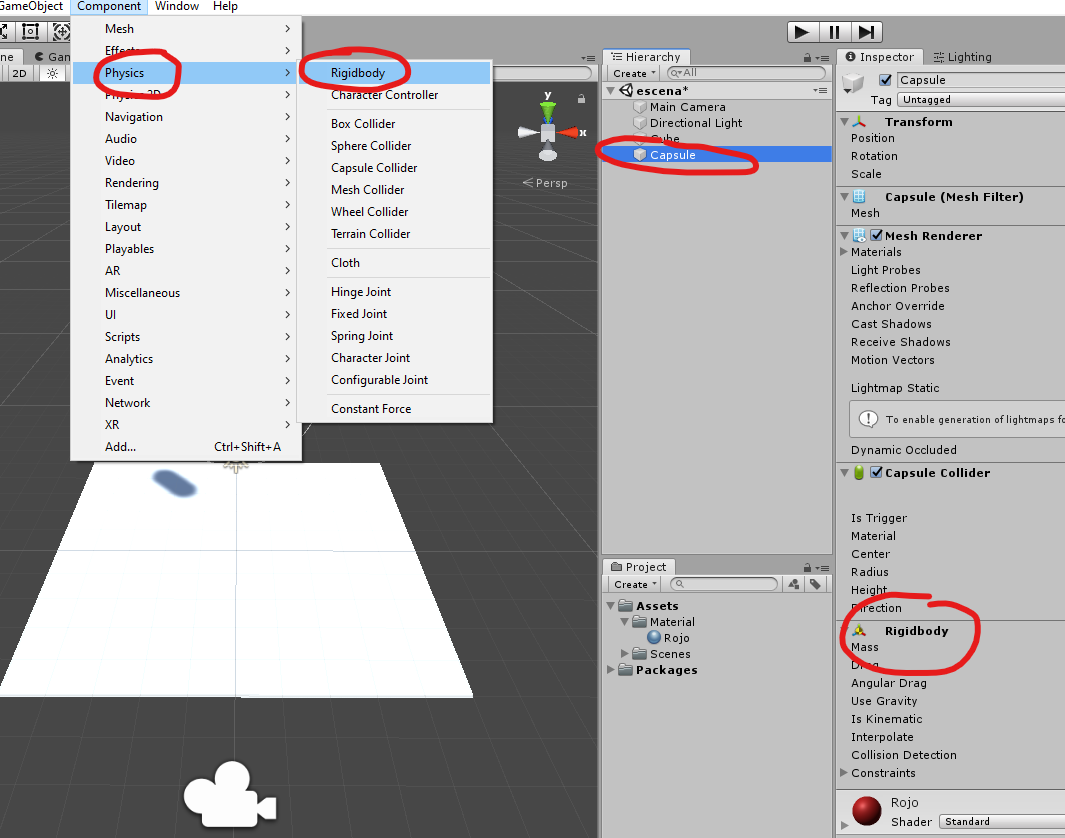The image size is (1065, 838).
Task: Open the Hierarchy Create dropdown button
Action: (x=634, y=73)
